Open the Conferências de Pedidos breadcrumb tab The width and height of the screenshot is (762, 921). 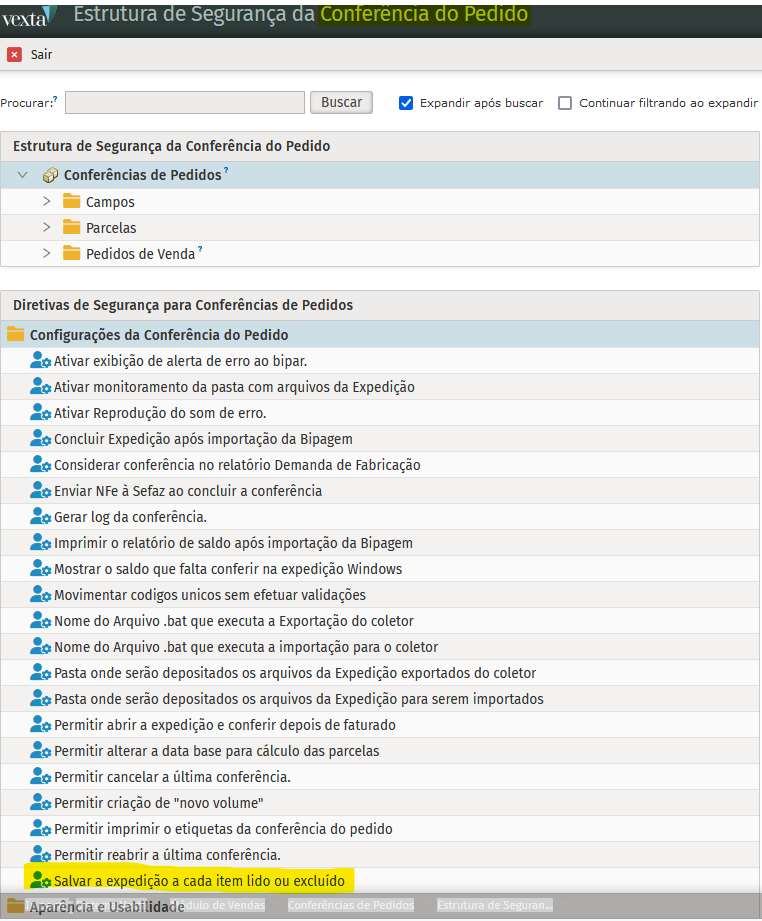[x=350, y=905]
